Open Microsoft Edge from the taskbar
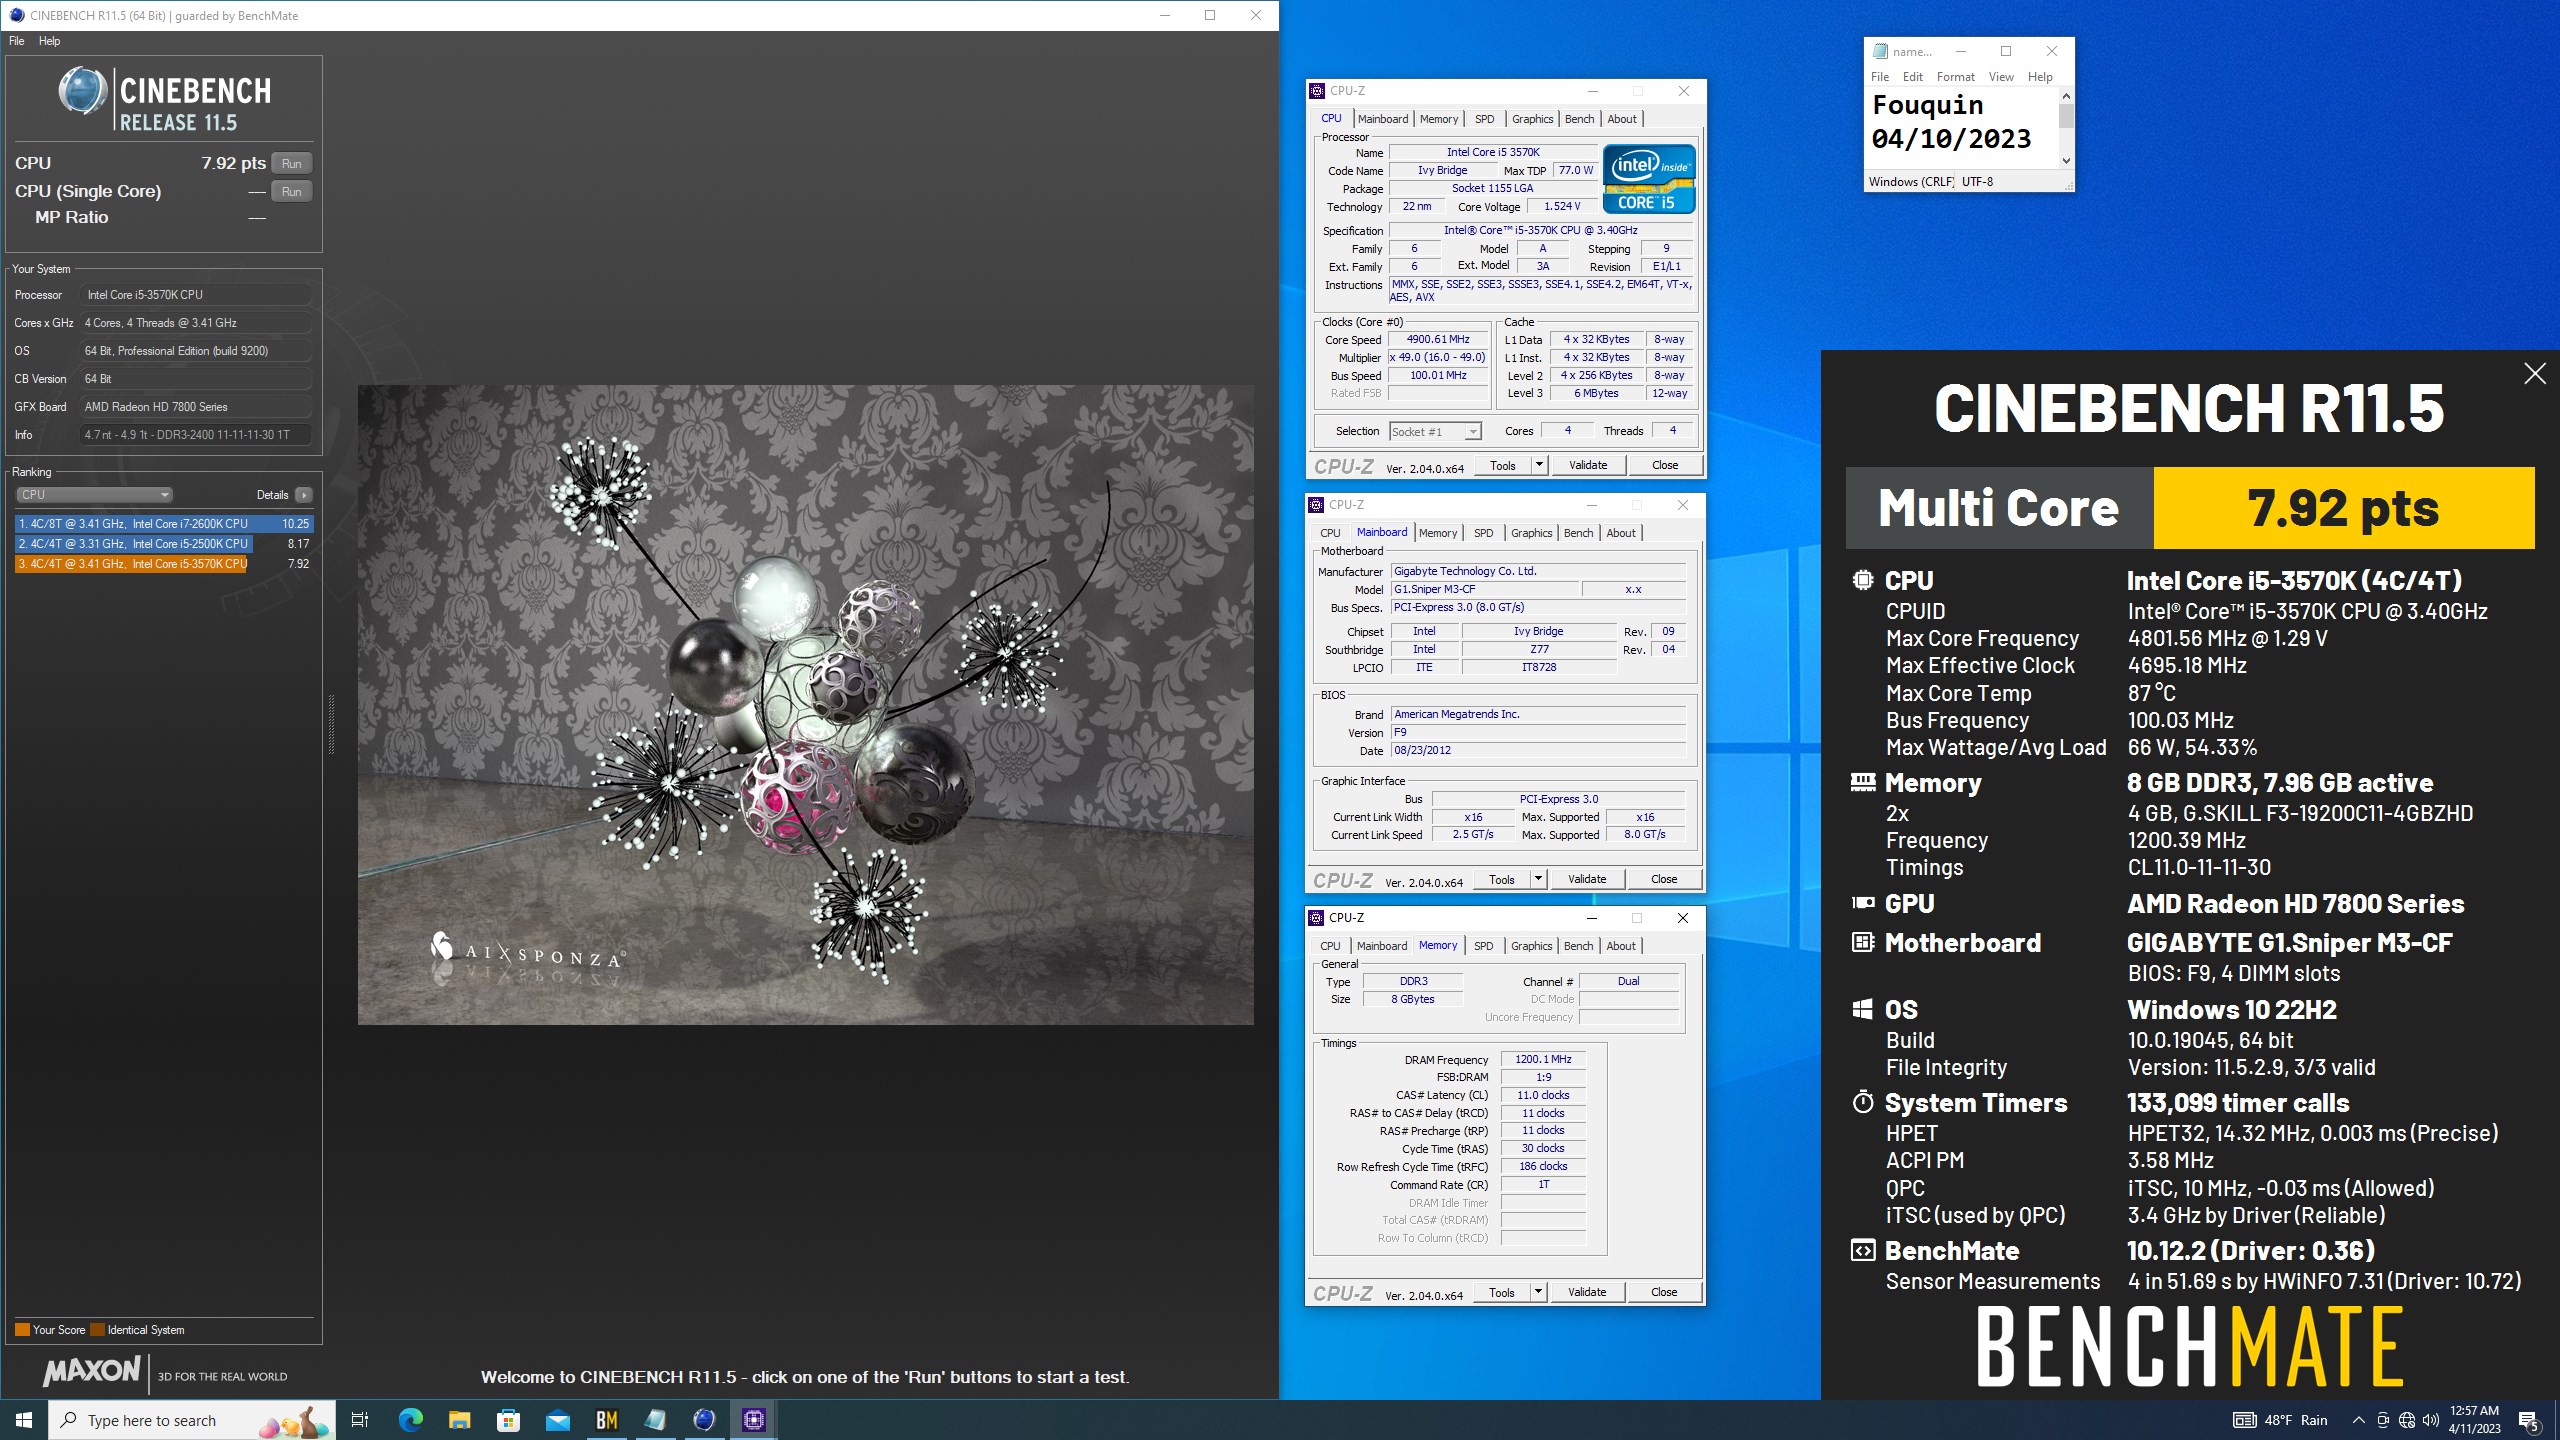This screenshot has height=1440, width=2560. [410, 1420]
